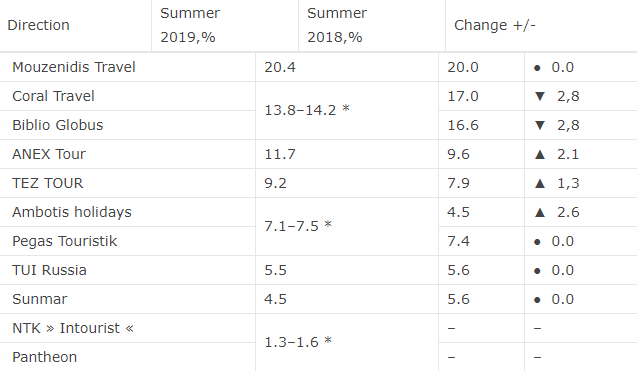Viewport: 637px width, 371px height.
Task: Click the Pantheon row name
Action: click(44, 357)
